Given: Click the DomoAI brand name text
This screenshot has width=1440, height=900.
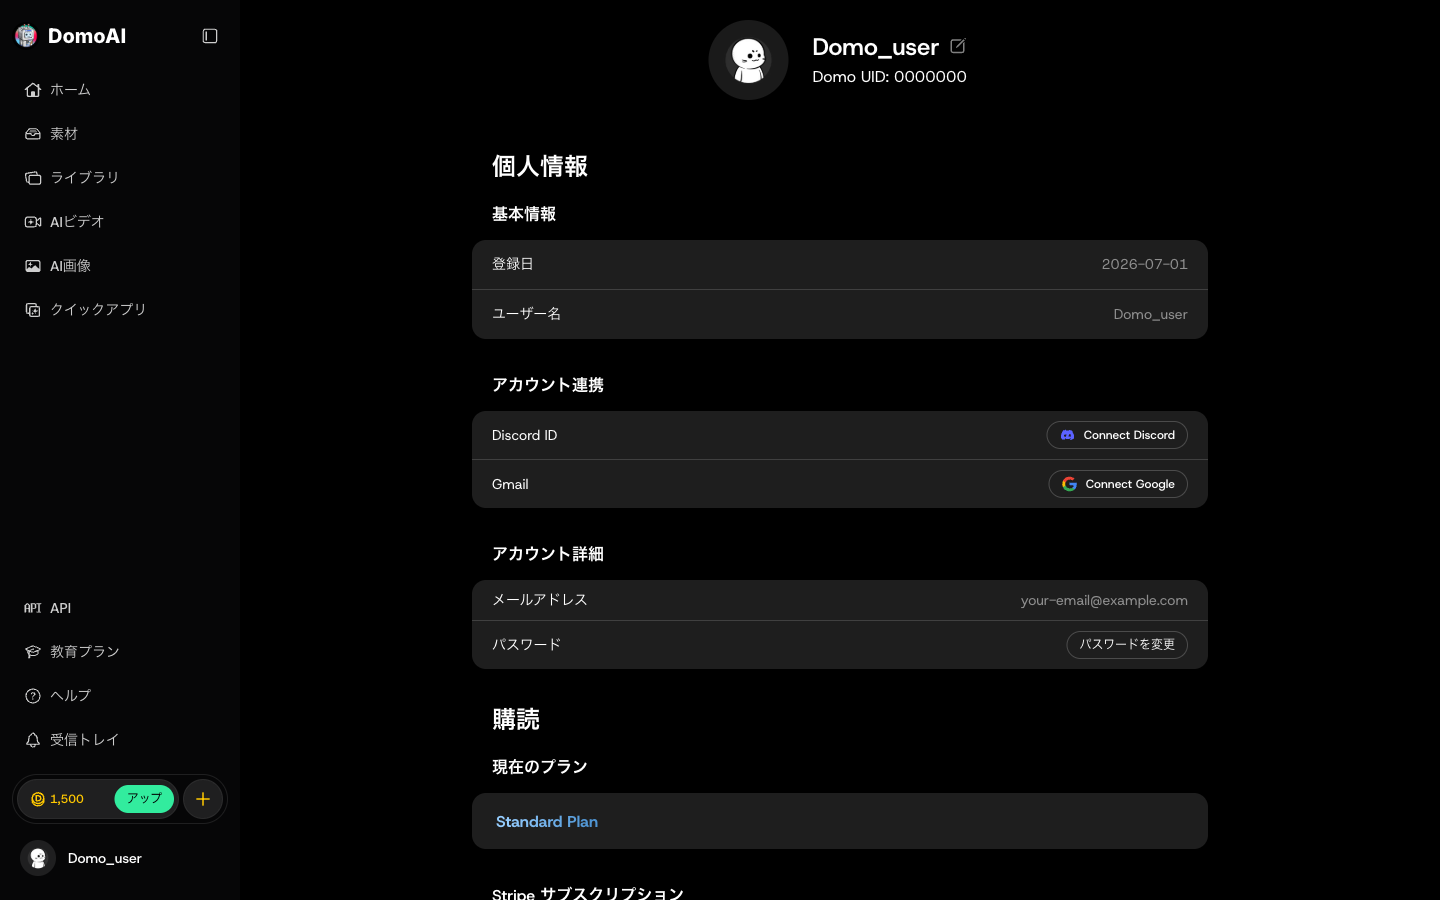Looking at the screenshot, I should pos(87,36).
